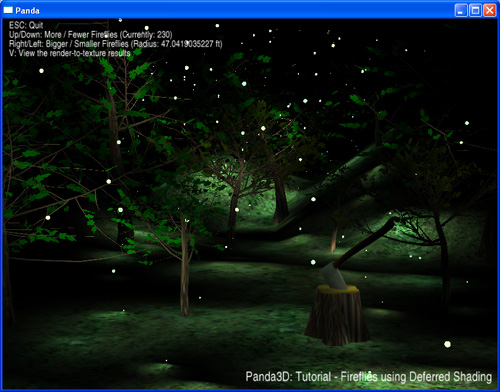Select the firefly count value "230"
Viewport: 500px width, 392px height.
164,35
